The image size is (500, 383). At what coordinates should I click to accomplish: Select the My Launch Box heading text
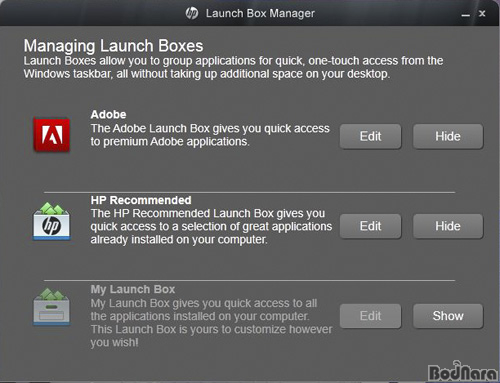pos(133,289)
